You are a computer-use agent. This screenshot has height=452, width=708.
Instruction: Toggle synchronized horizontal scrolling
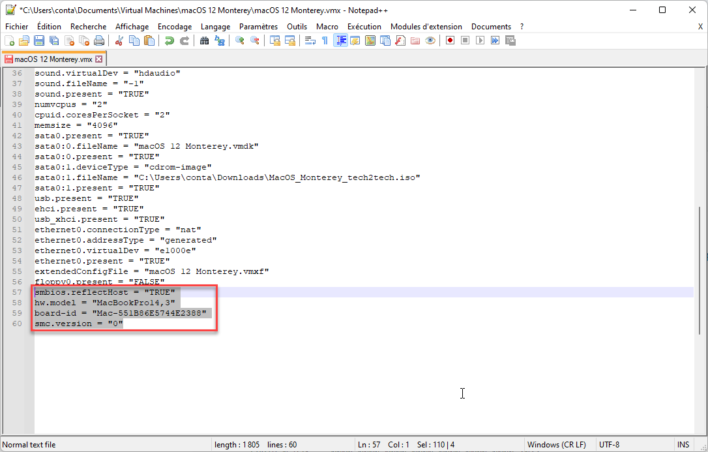290,41
